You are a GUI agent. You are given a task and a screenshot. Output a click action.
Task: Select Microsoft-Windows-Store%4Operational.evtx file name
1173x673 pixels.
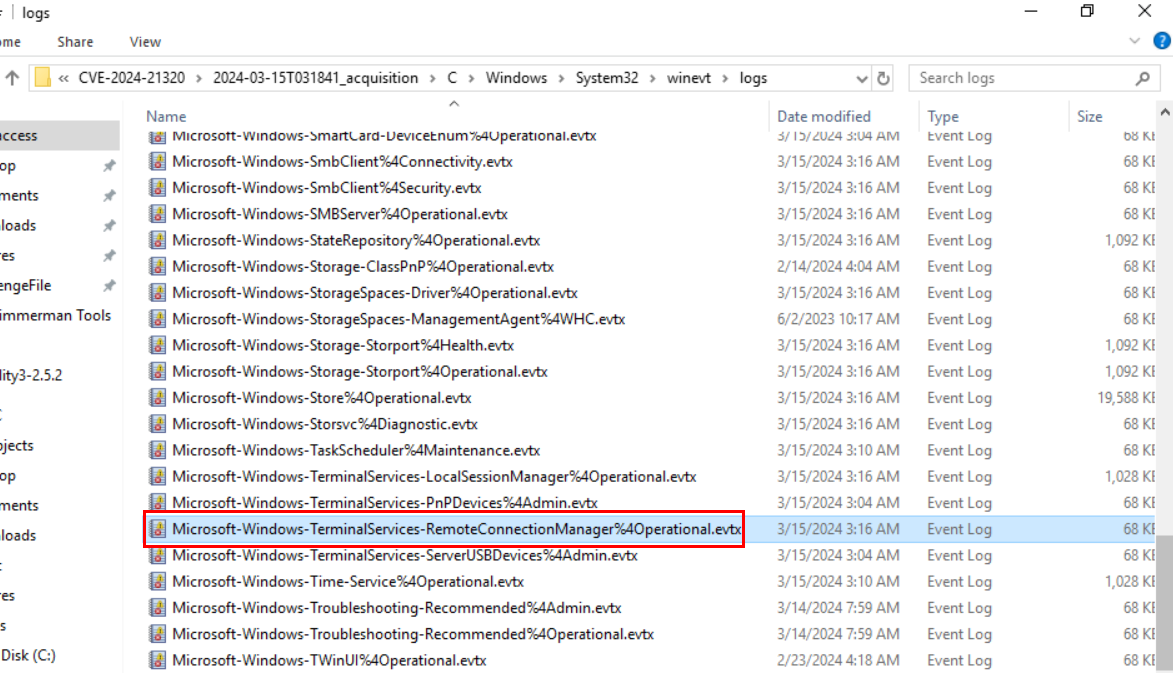[322, 398]
